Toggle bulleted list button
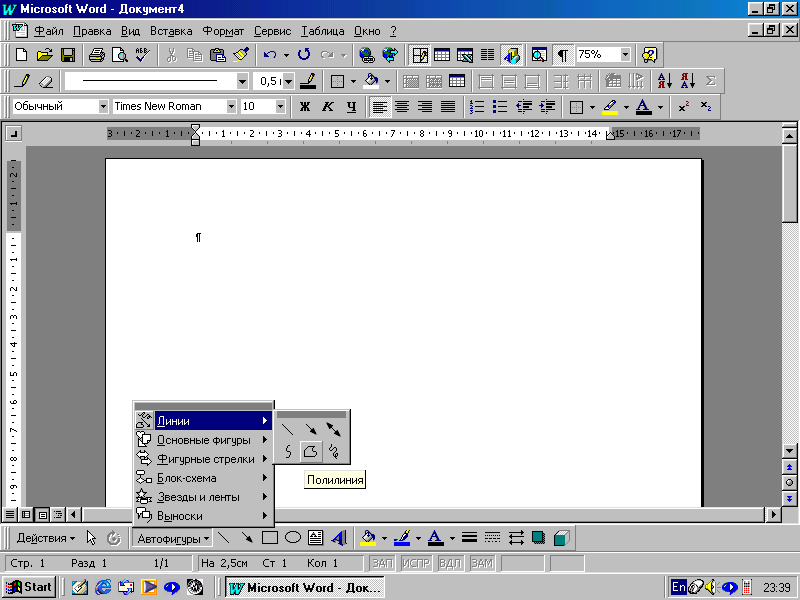 (x=500, y=107)
